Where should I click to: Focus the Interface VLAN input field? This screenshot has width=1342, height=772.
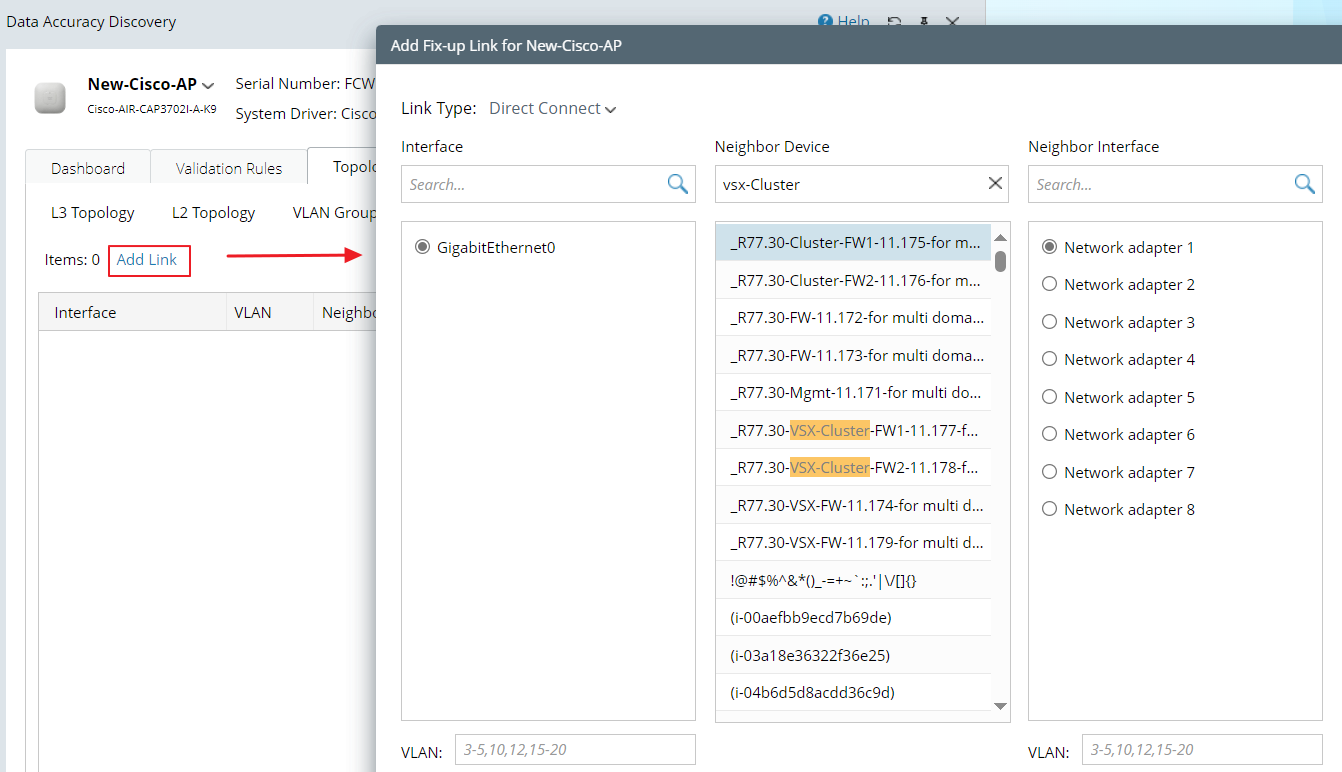click(575, 750)
